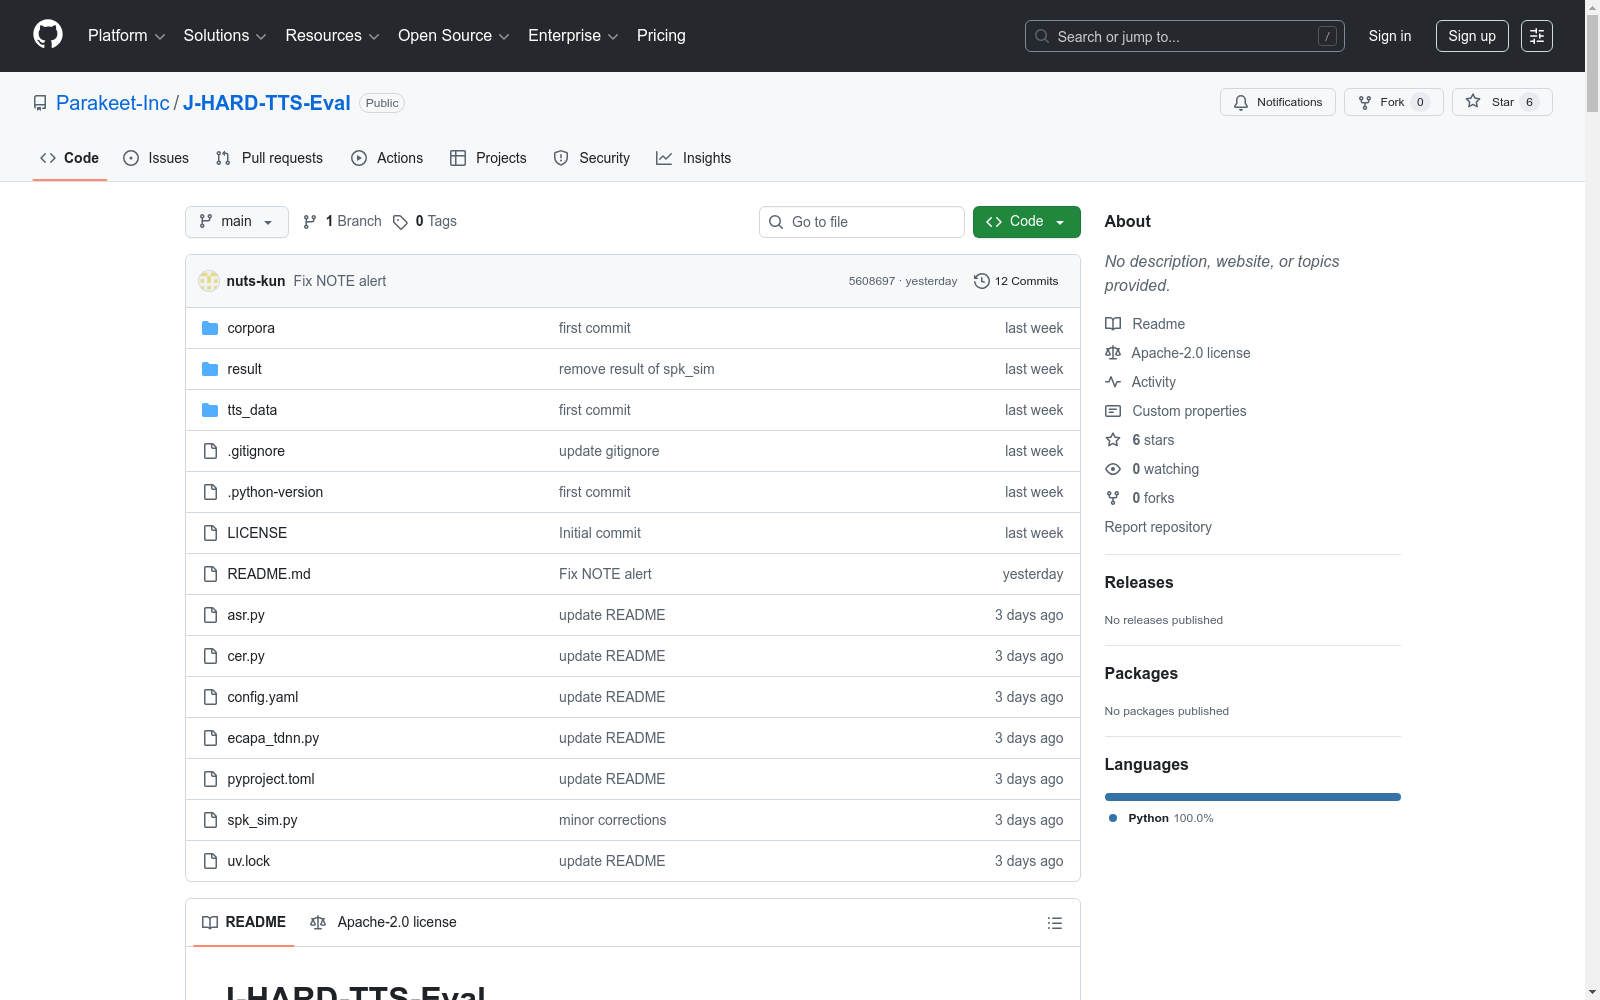Screen dimensions: 1600x1000
Task: Open the main branch selector dropdown
Action: [x=237, y=222]
